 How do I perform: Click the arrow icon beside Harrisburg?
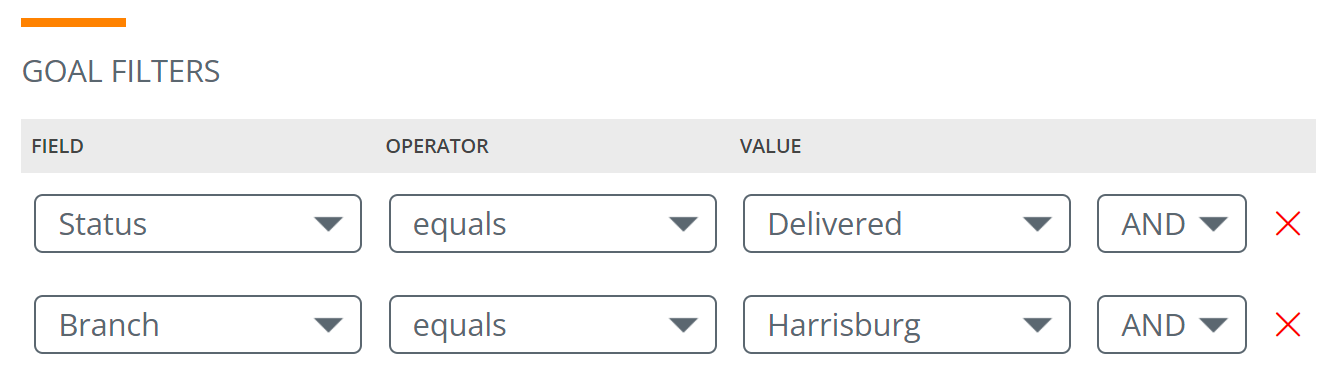coord(1037,325)
